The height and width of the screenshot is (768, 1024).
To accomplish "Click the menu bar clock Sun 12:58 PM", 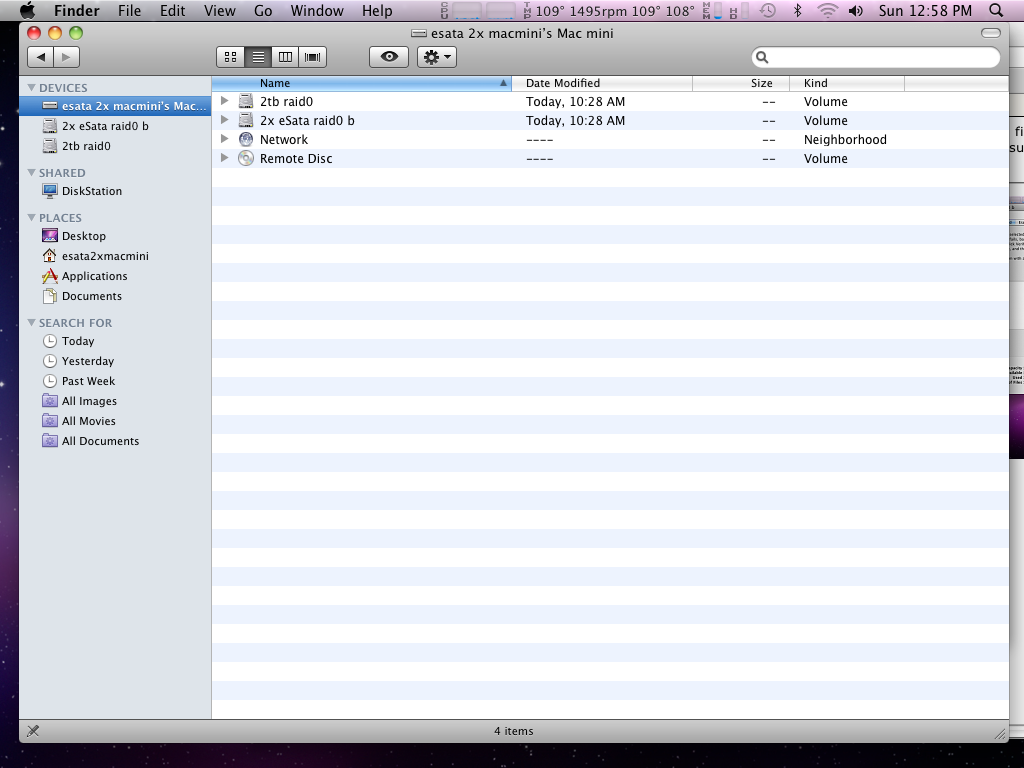I will 925,11.
